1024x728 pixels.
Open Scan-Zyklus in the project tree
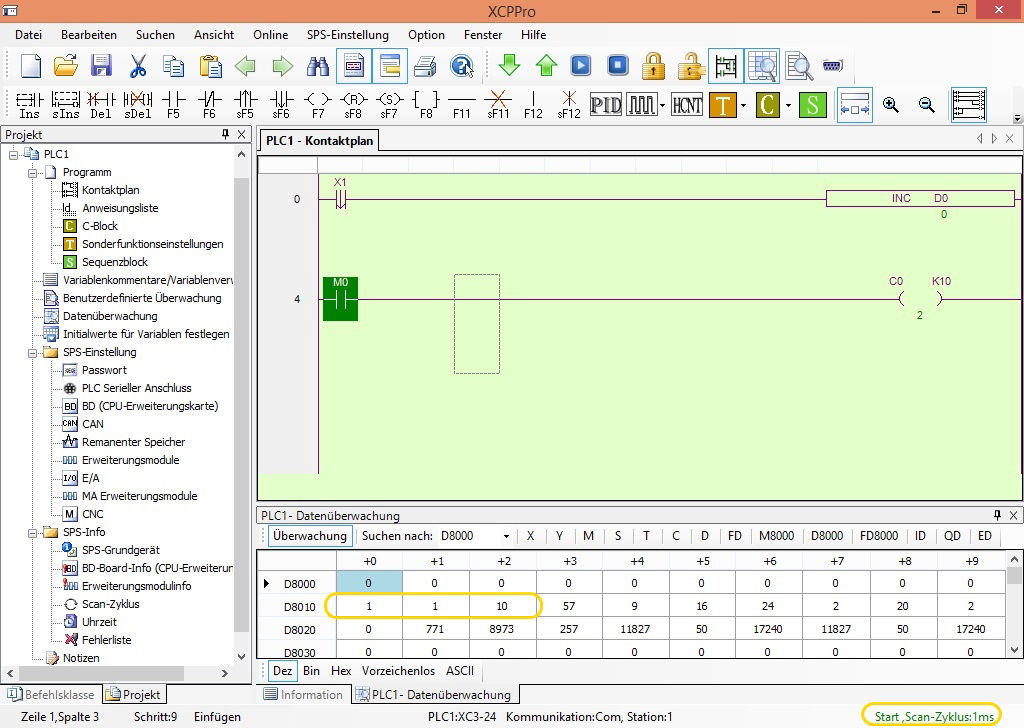[110, 604]
